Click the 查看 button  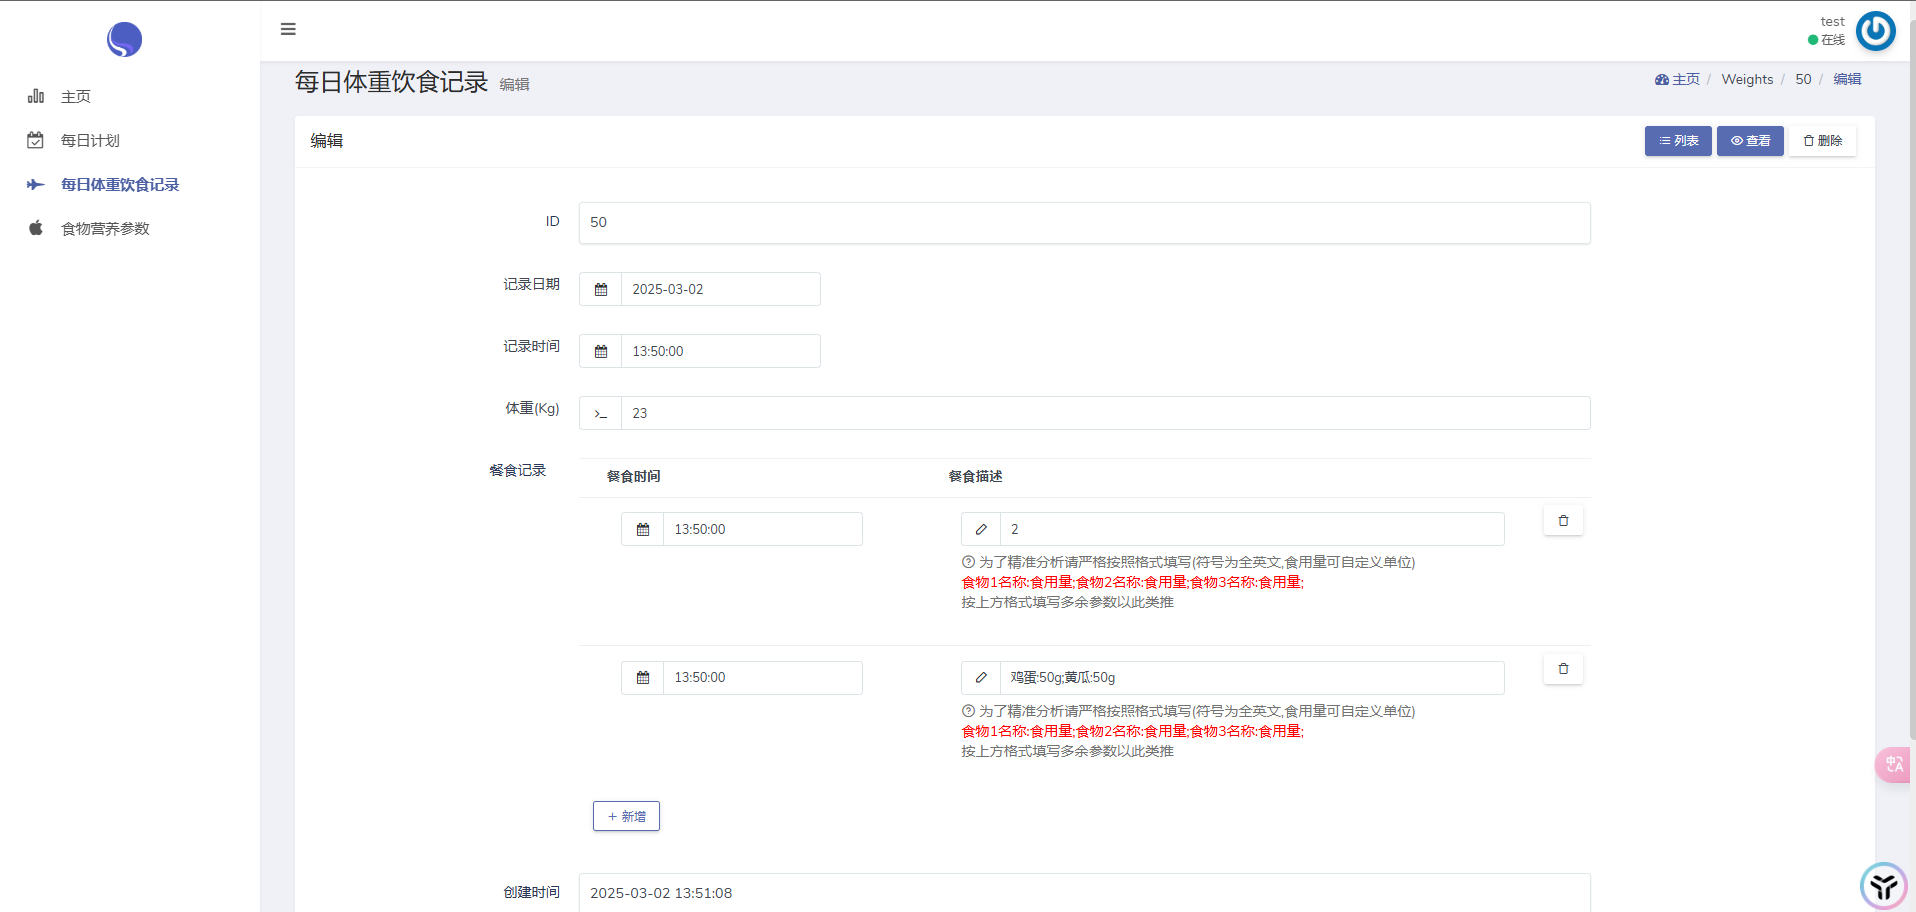pos(1750,141)
